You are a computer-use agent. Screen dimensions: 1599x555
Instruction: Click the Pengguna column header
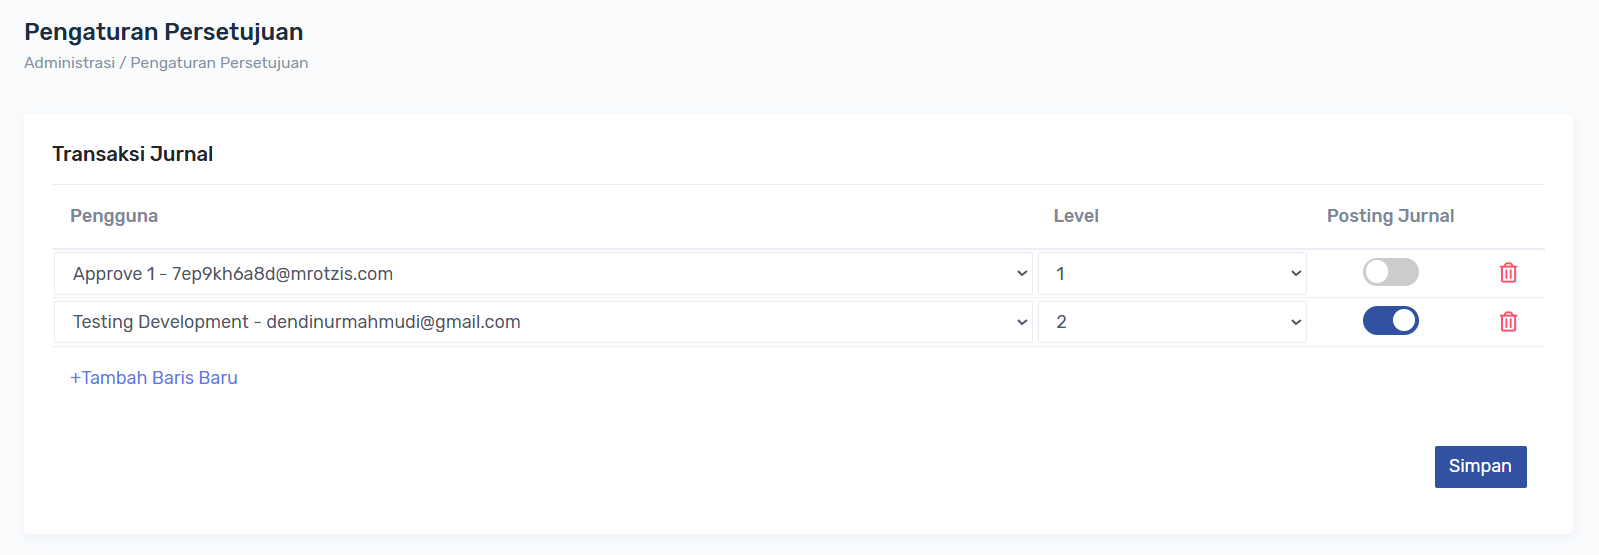coord(114,216)
